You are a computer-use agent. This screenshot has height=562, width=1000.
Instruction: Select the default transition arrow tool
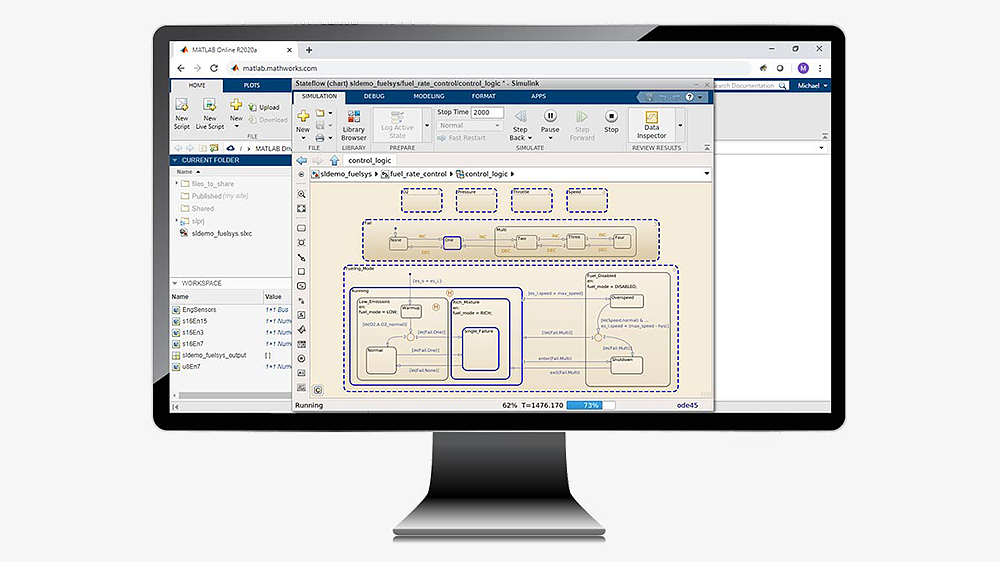[302, 257]
